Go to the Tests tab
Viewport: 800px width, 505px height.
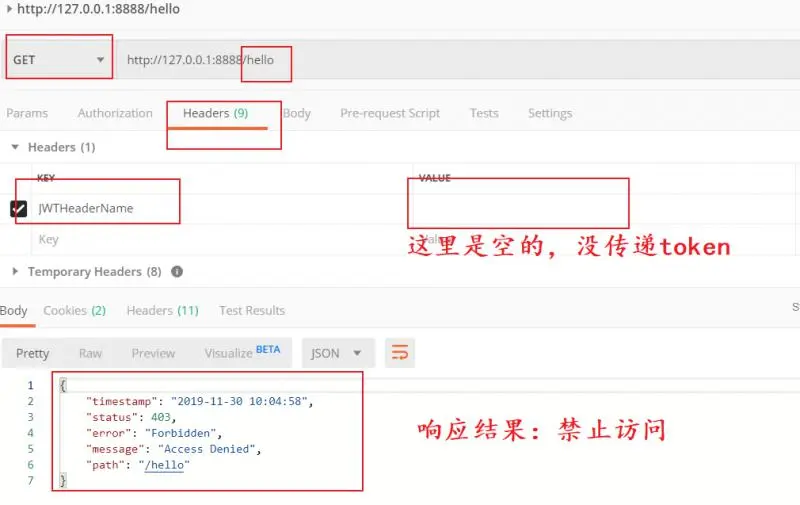[484, 113]
